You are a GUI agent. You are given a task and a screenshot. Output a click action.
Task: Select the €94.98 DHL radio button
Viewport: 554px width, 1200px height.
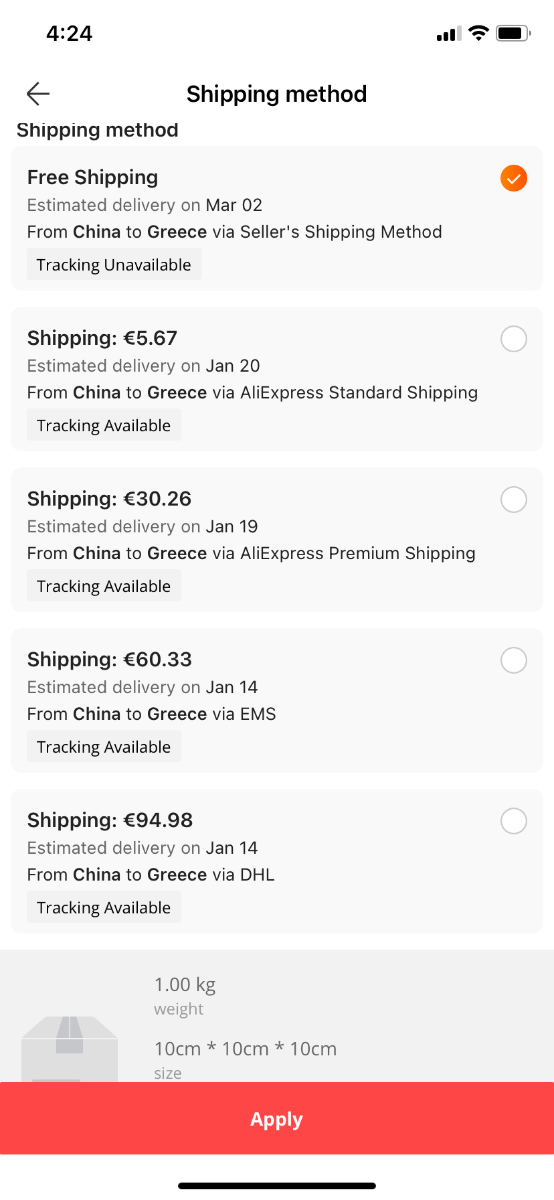[x=513, y=821]
